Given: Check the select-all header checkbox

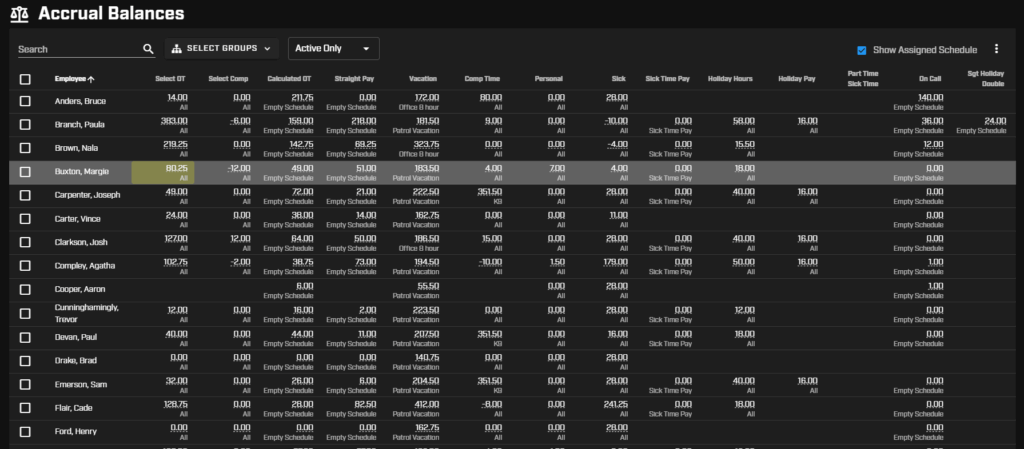Looking at the screenshot, I should 25,79.
